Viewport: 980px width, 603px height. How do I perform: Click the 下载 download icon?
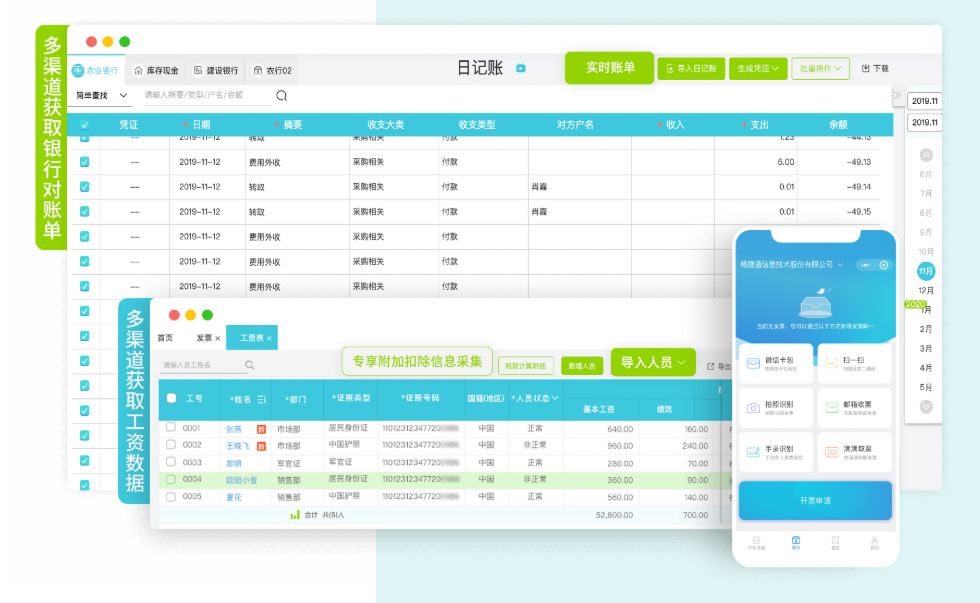tap(866, 69)
